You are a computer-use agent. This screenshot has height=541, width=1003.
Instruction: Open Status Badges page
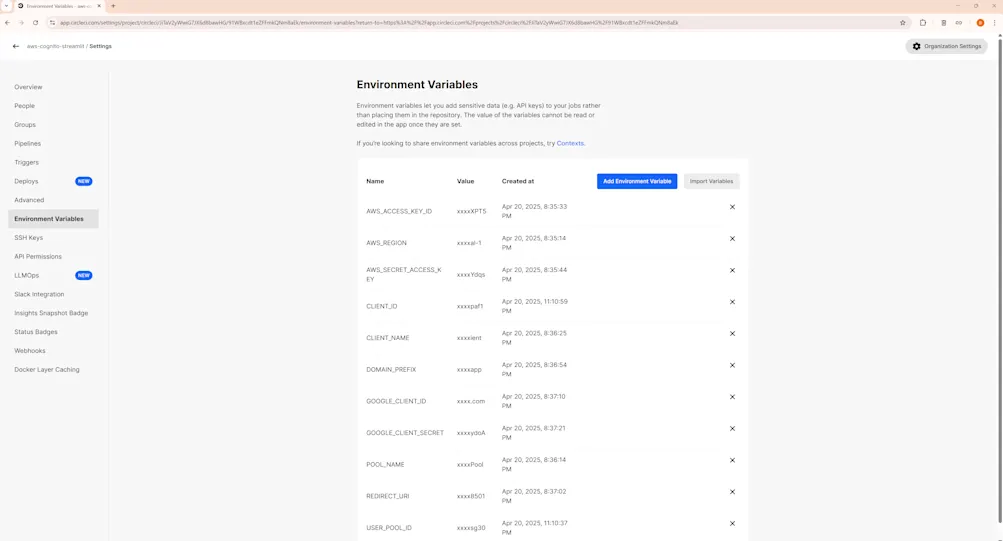(x=36, y=332)
